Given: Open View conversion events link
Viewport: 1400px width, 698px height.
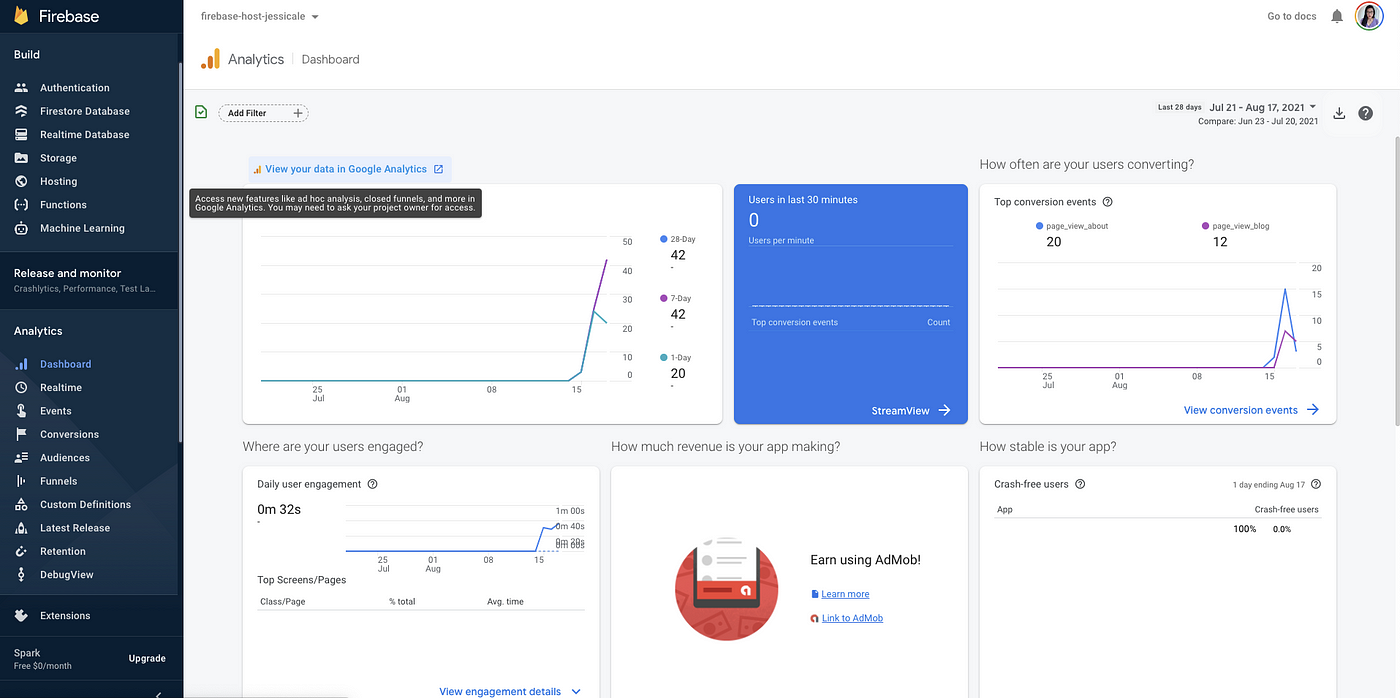Looking at the screenshot, I should [1251, 410].
